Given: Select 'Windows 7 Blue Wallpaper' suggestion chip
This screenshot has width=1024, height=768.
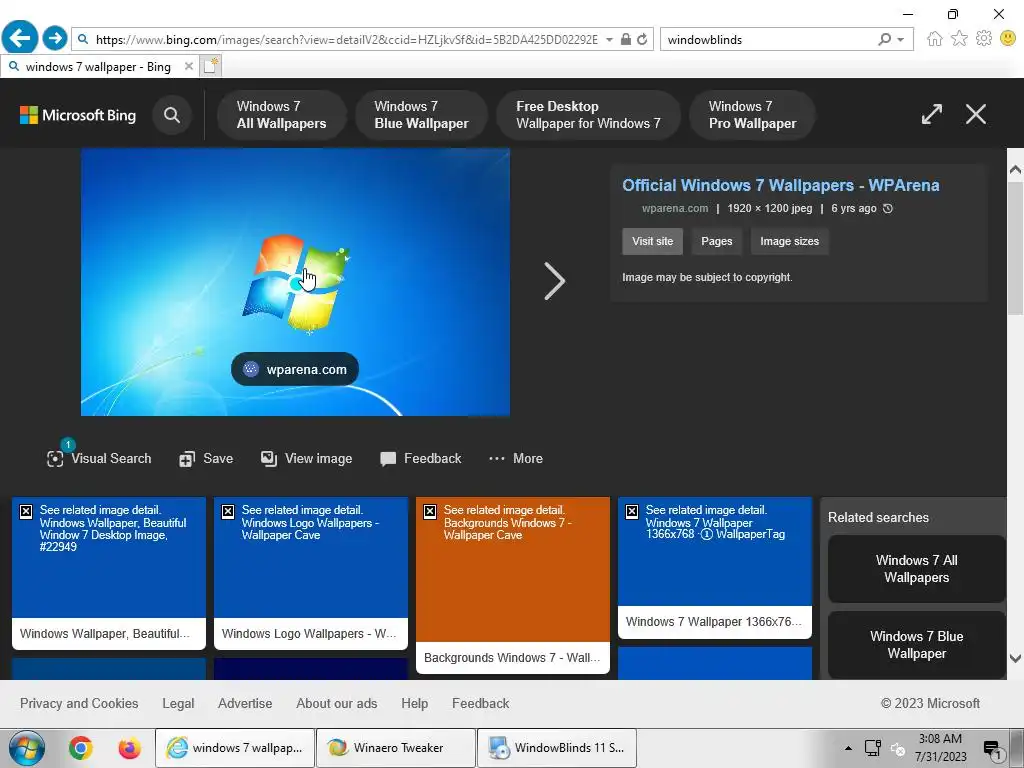Looking at the screenshot, I should pyautogui.click(x=421, y=115).
